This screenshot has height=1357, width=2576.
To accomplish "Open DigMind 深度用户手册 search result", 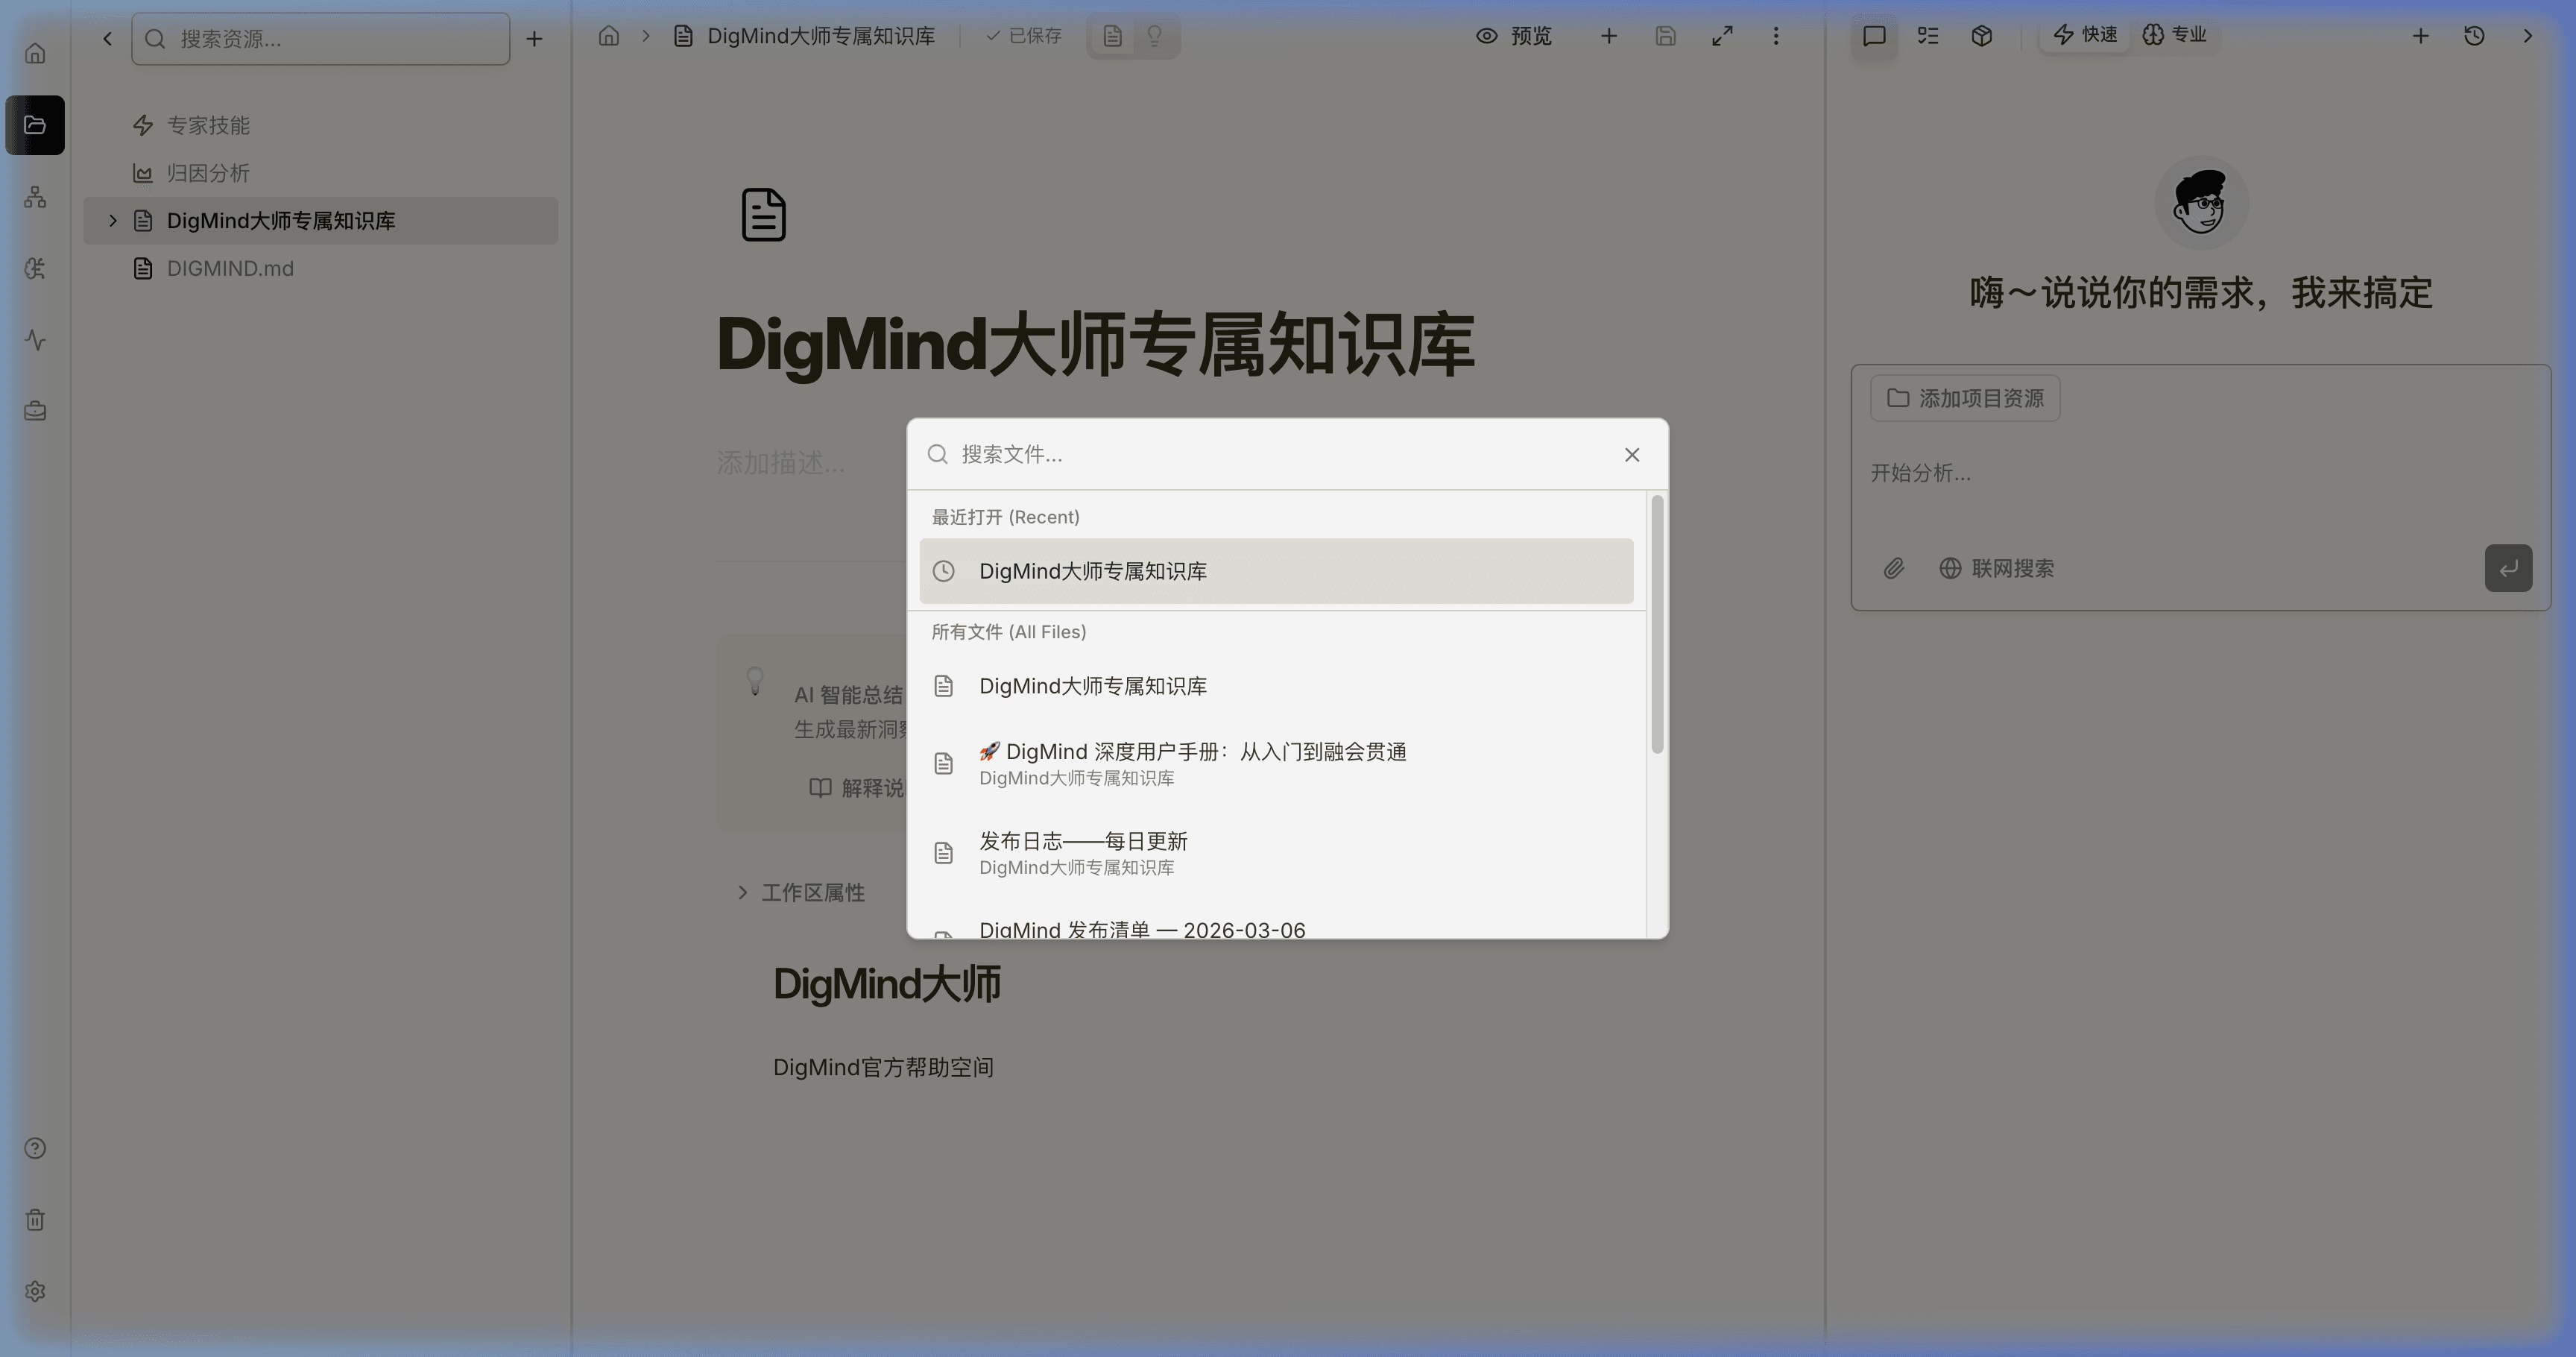I will 1276,763.
